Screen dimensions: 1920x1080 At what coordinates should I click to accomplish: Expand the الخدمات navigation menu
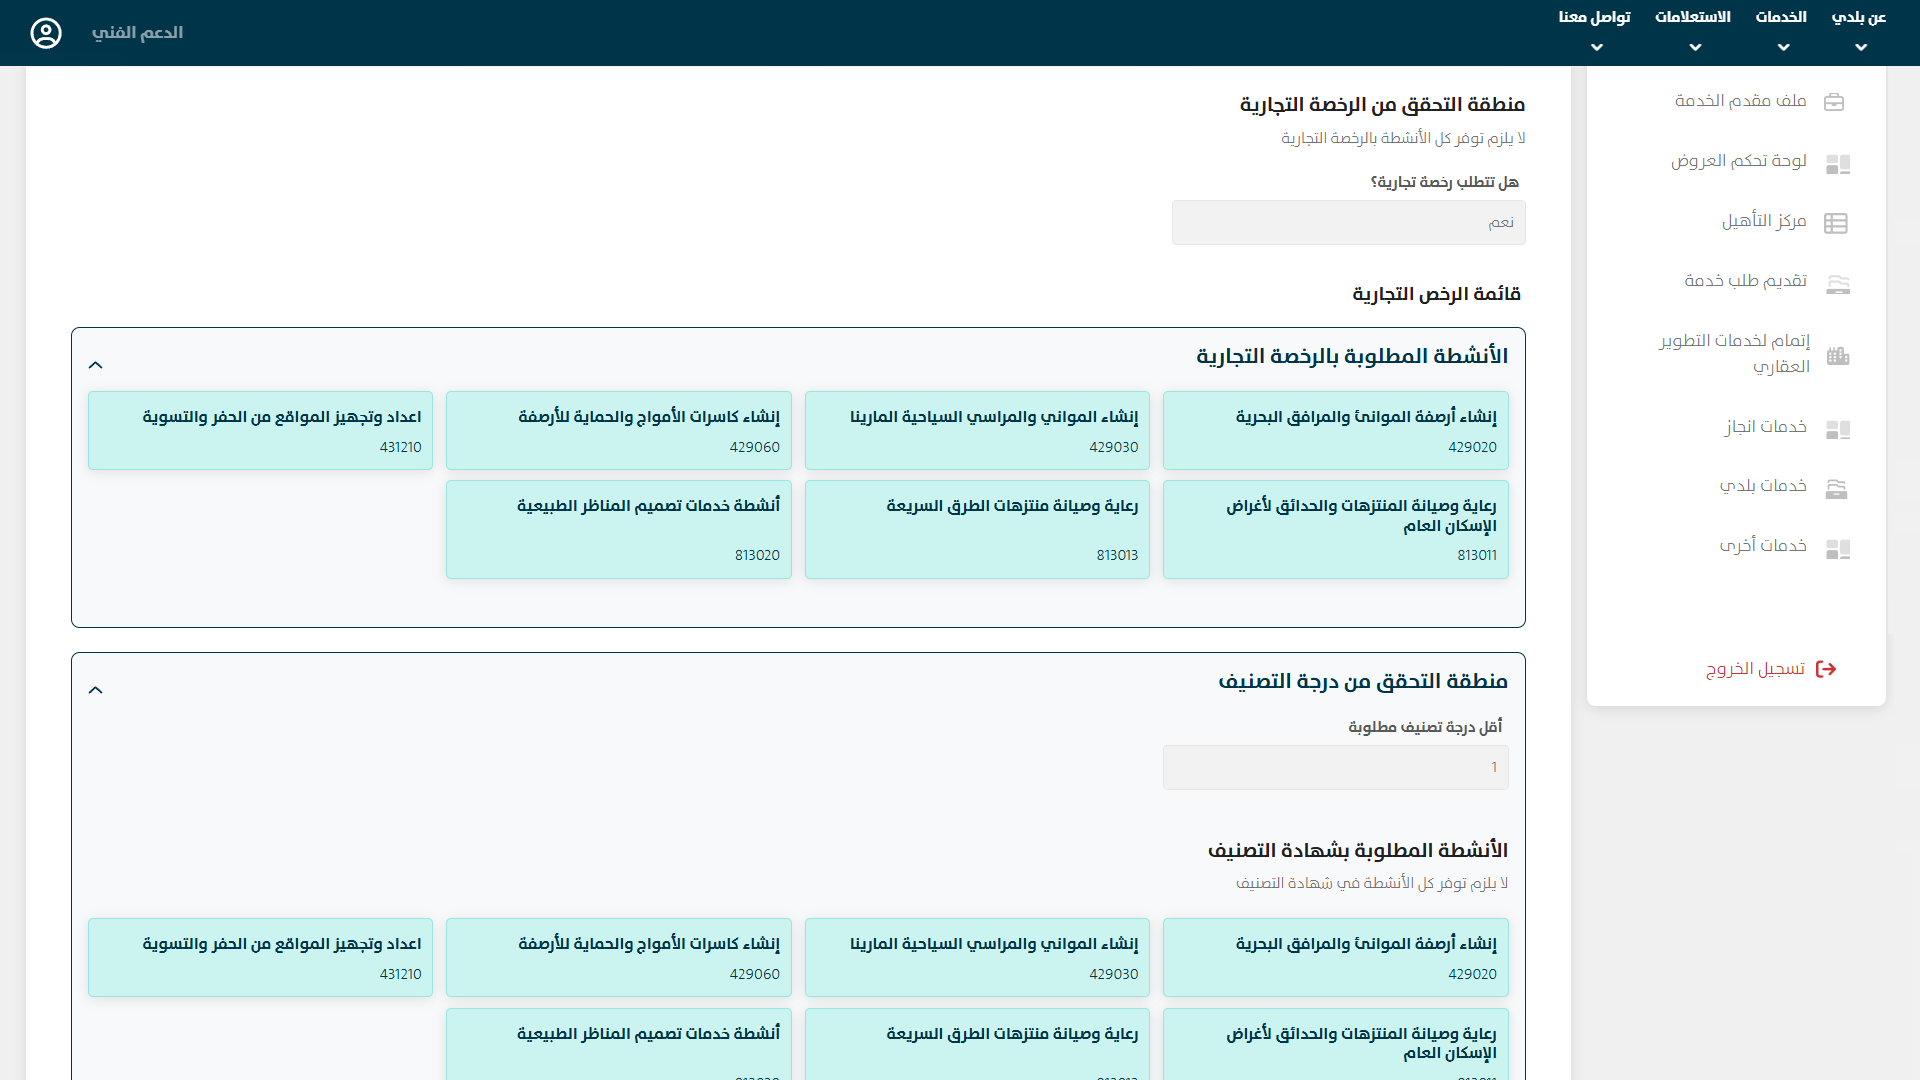(x=1782, y=30)
